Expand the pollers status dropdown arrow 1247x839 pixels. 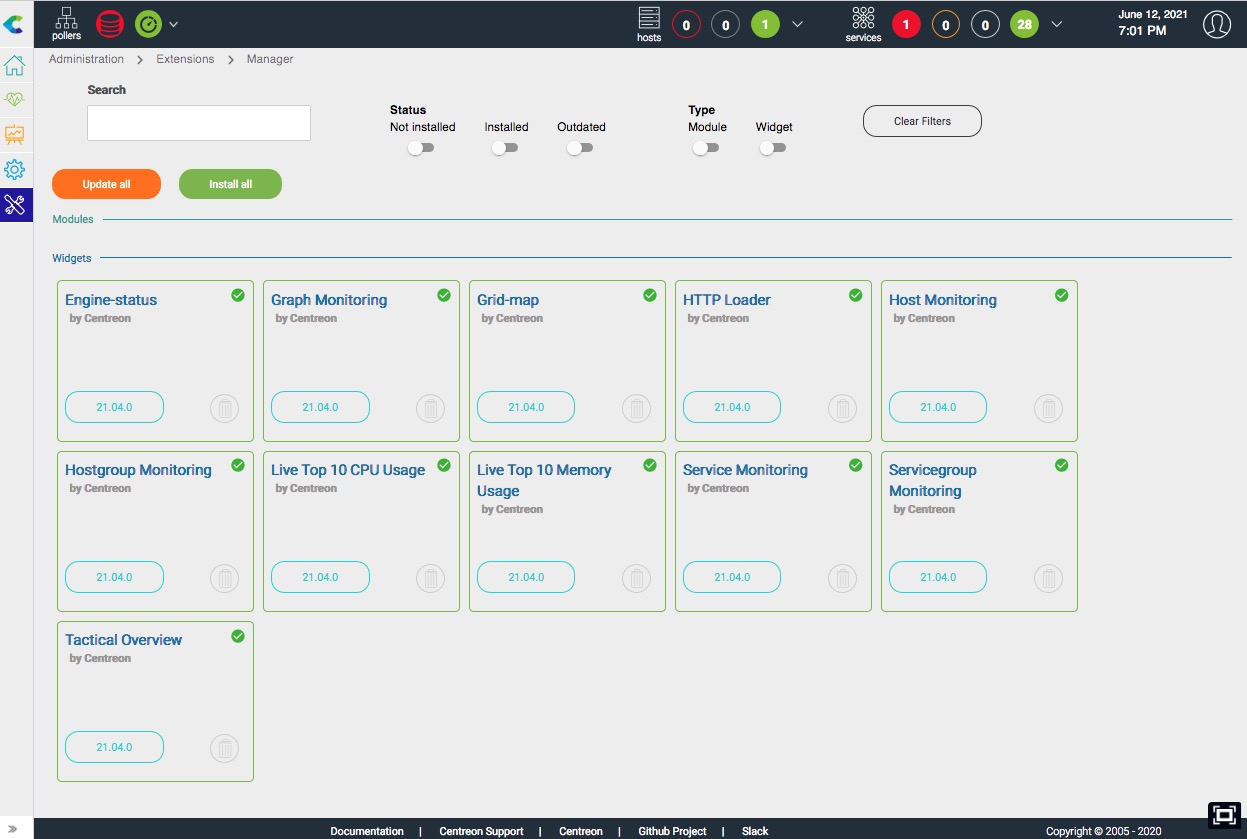coord(173,24)
